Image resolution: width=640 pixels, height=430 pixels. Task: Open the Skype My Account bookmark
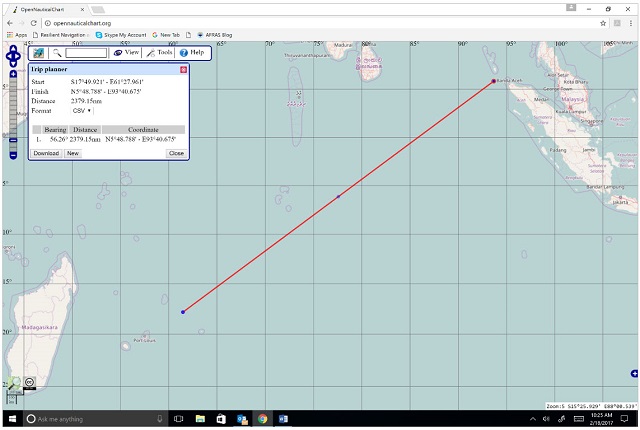[121, 35]
